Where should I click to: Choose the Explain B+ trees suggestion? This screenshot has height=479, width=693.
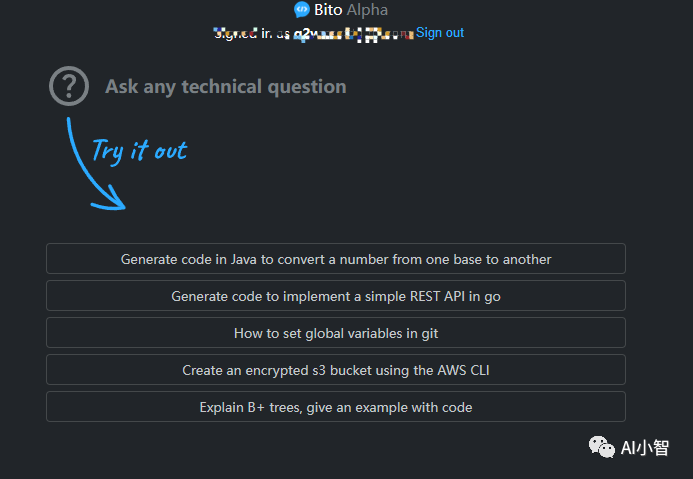pos(336,407)
